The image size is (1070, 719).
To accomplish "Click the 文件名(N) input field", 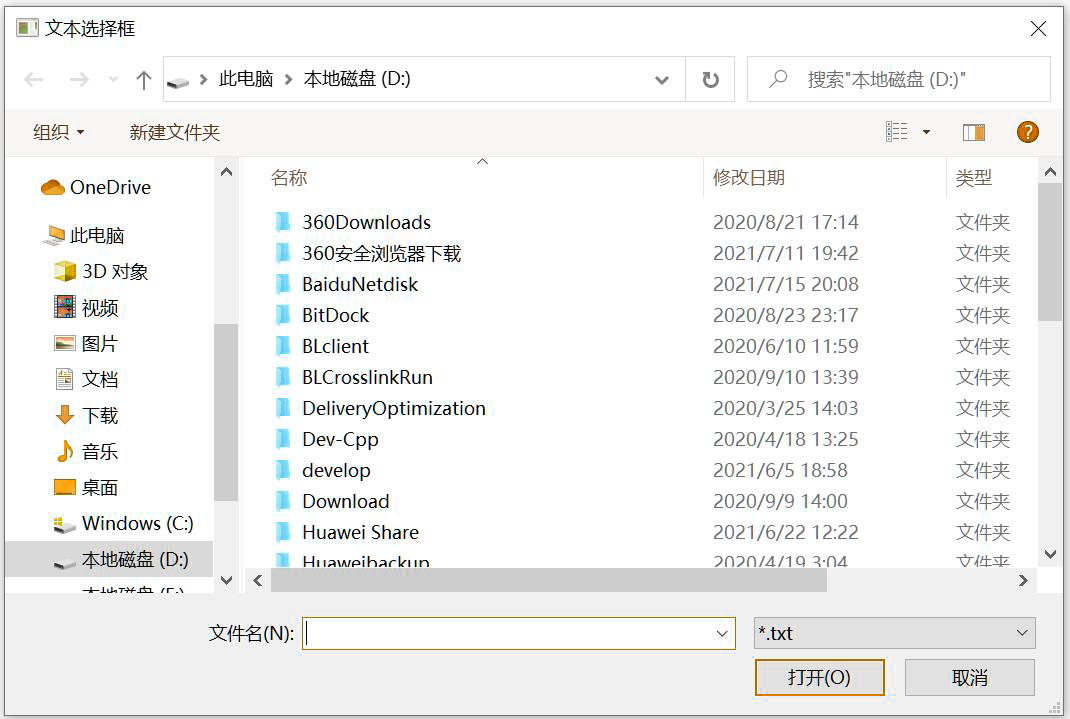I will (519, 634).
